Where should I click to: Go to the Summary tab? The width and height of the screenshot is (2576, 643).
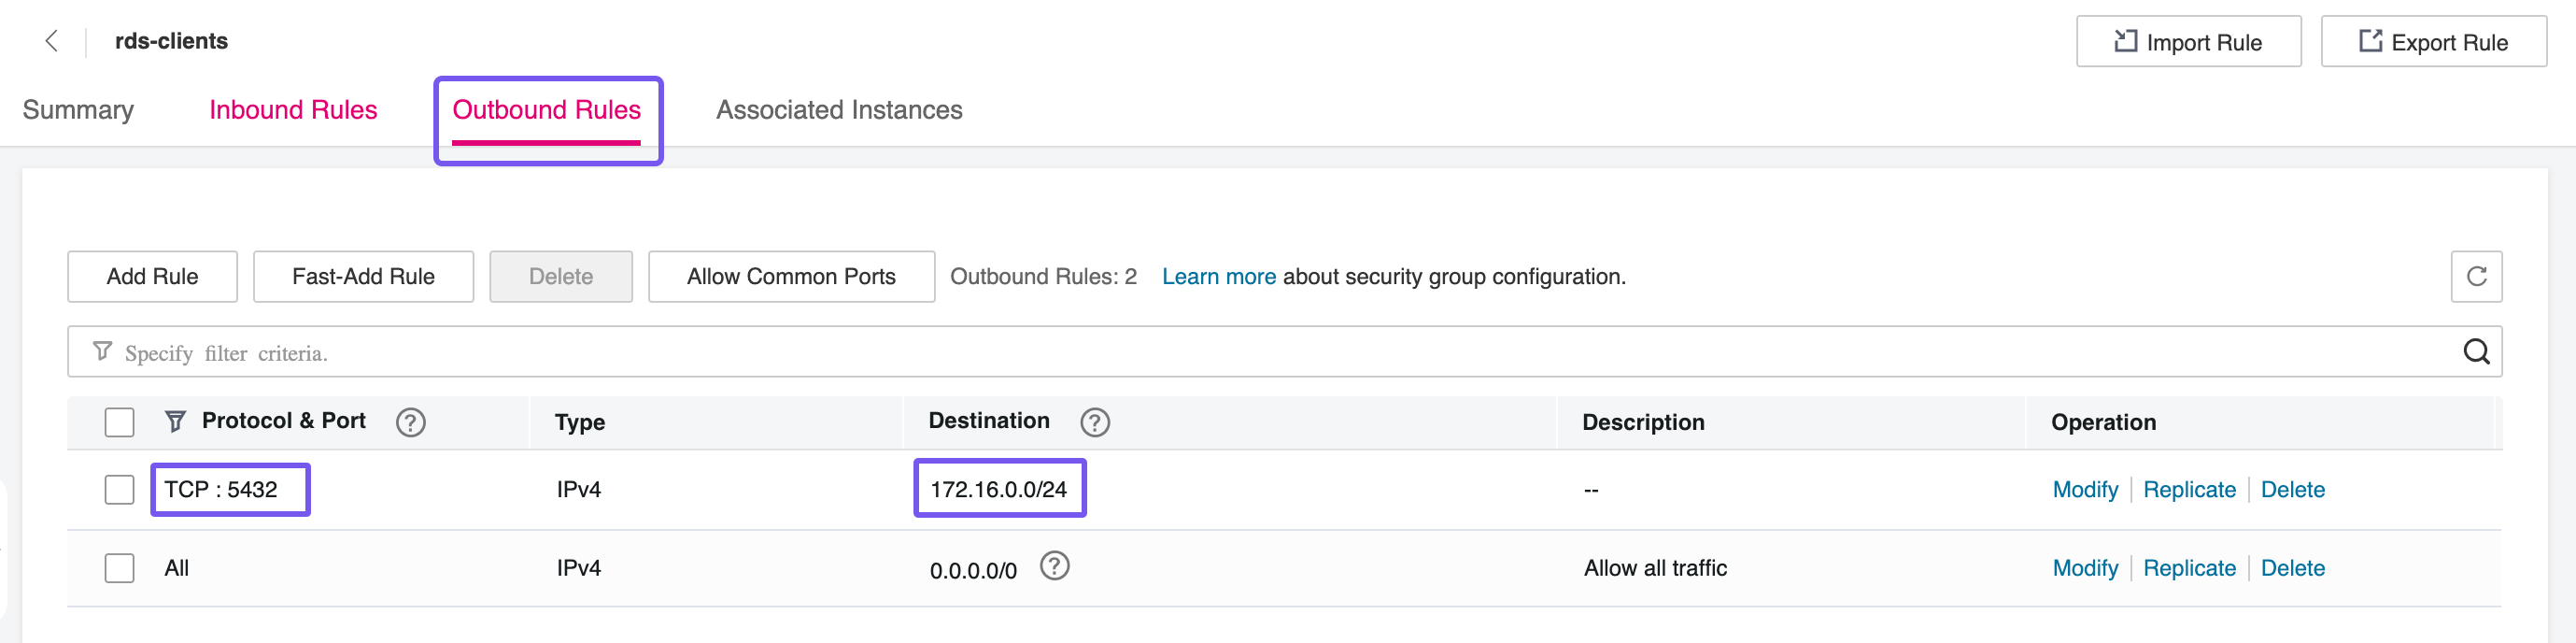click(78, 110)
